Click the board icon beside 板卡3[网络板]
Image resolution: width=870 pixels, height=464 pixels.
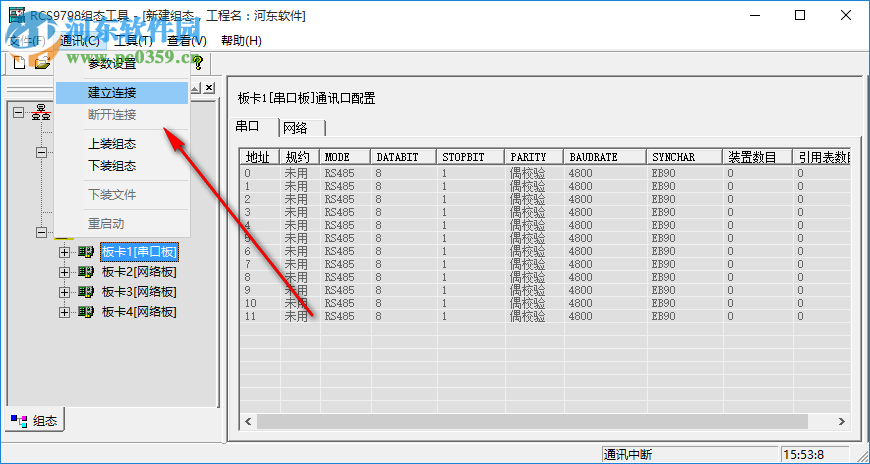point(85,292)
